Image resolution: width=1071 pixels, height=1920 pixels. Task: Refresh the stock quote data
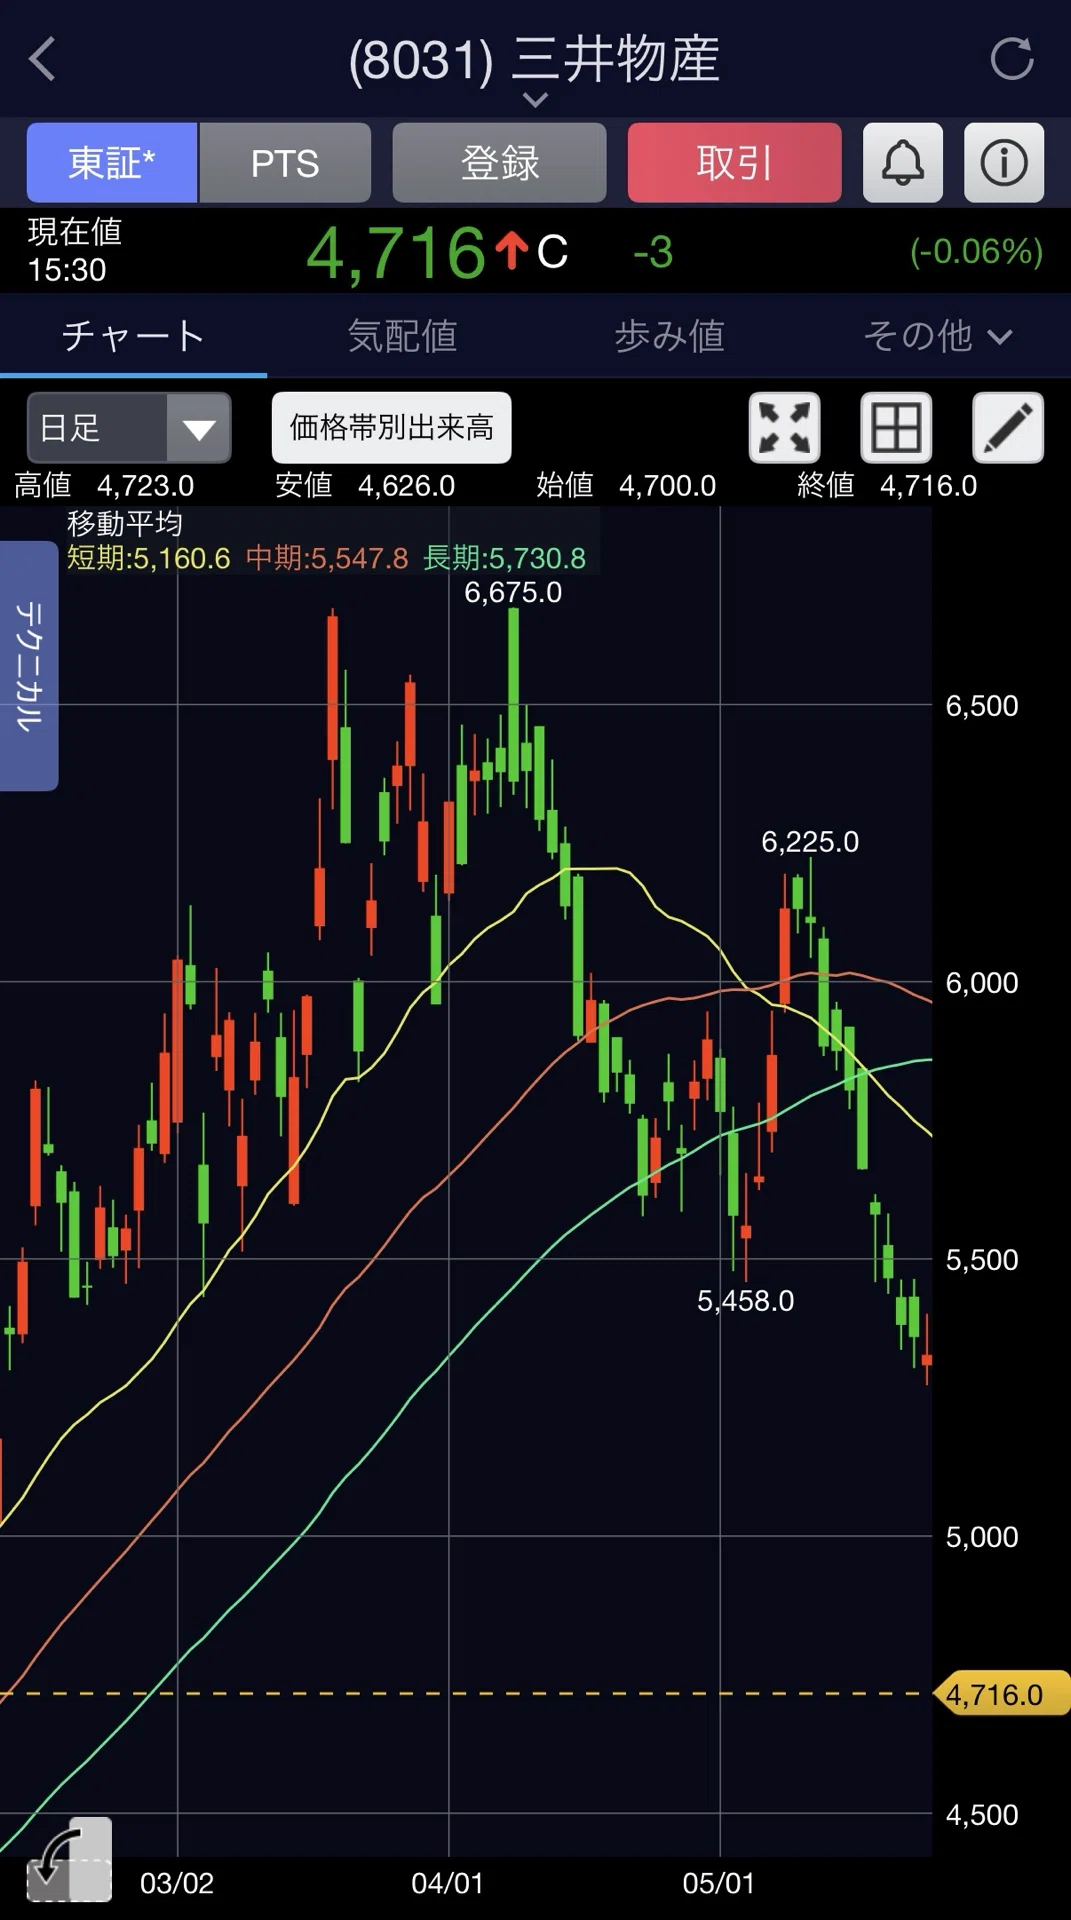coord(1011,59)
